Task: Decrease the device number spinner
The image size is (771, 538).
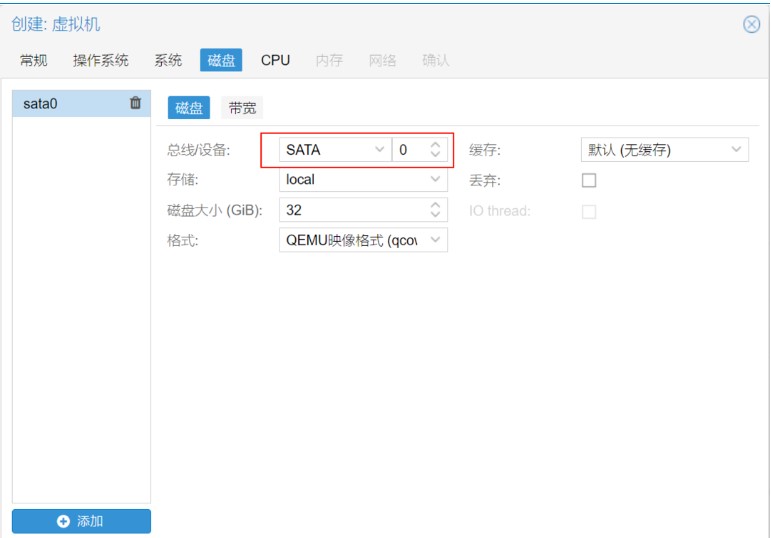Action: [x=435, y=155]
